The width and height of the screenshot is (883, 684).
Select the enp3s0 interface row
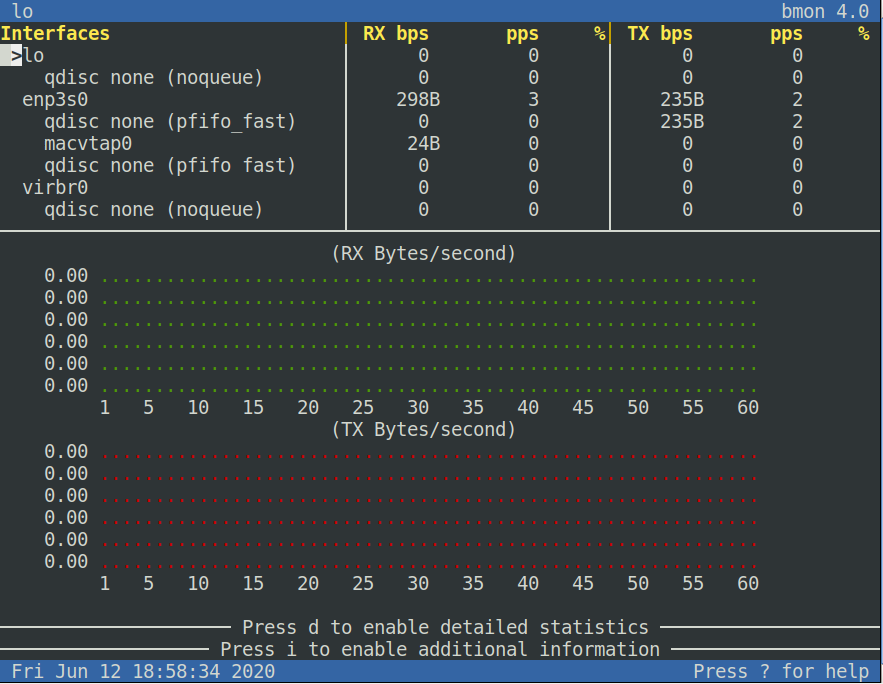(x=55, y=100)
